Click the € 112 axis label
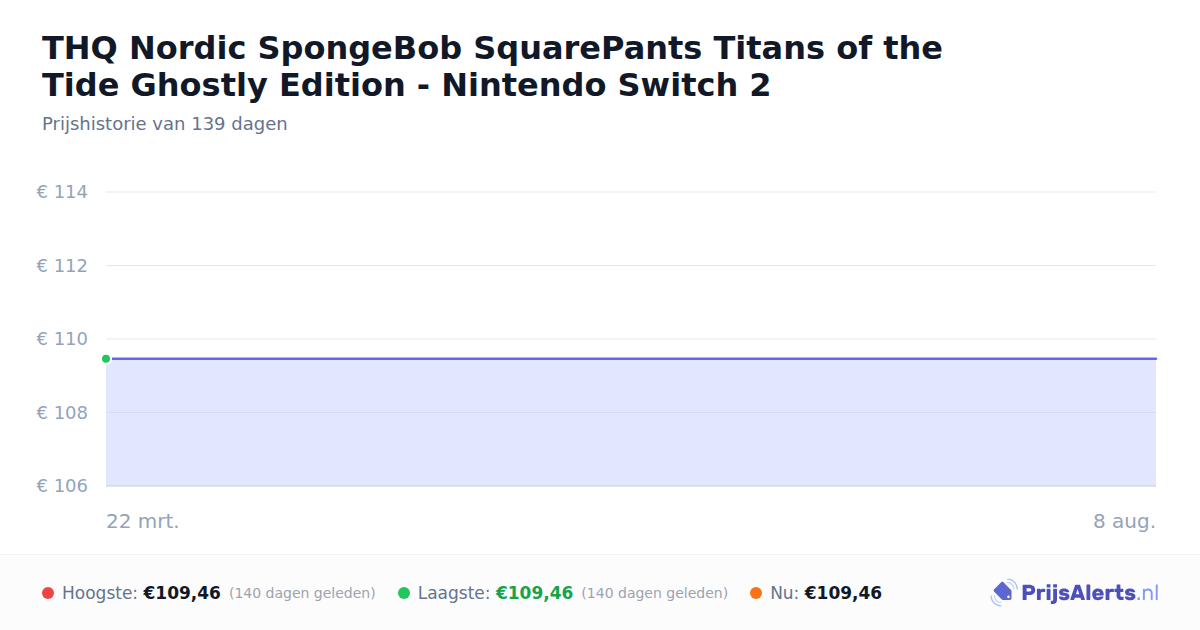This screenshot has height=630, width=1200. tap(62, 266)
